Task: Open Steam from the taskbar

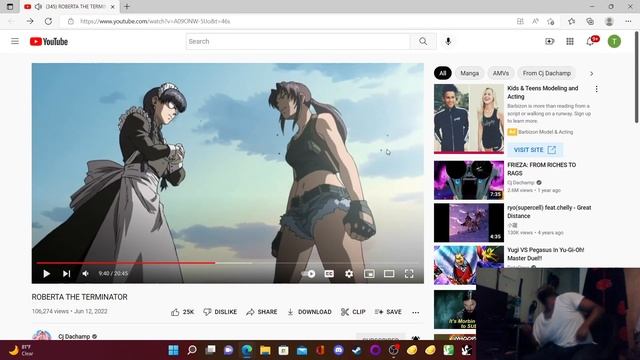Action: tap(357, 350)
